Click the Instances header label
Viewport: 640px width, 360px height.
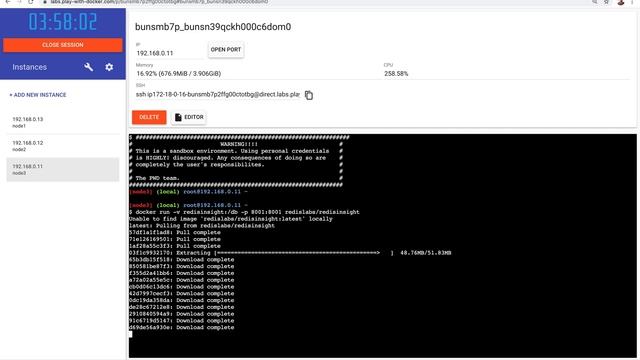tap(29, 67)
